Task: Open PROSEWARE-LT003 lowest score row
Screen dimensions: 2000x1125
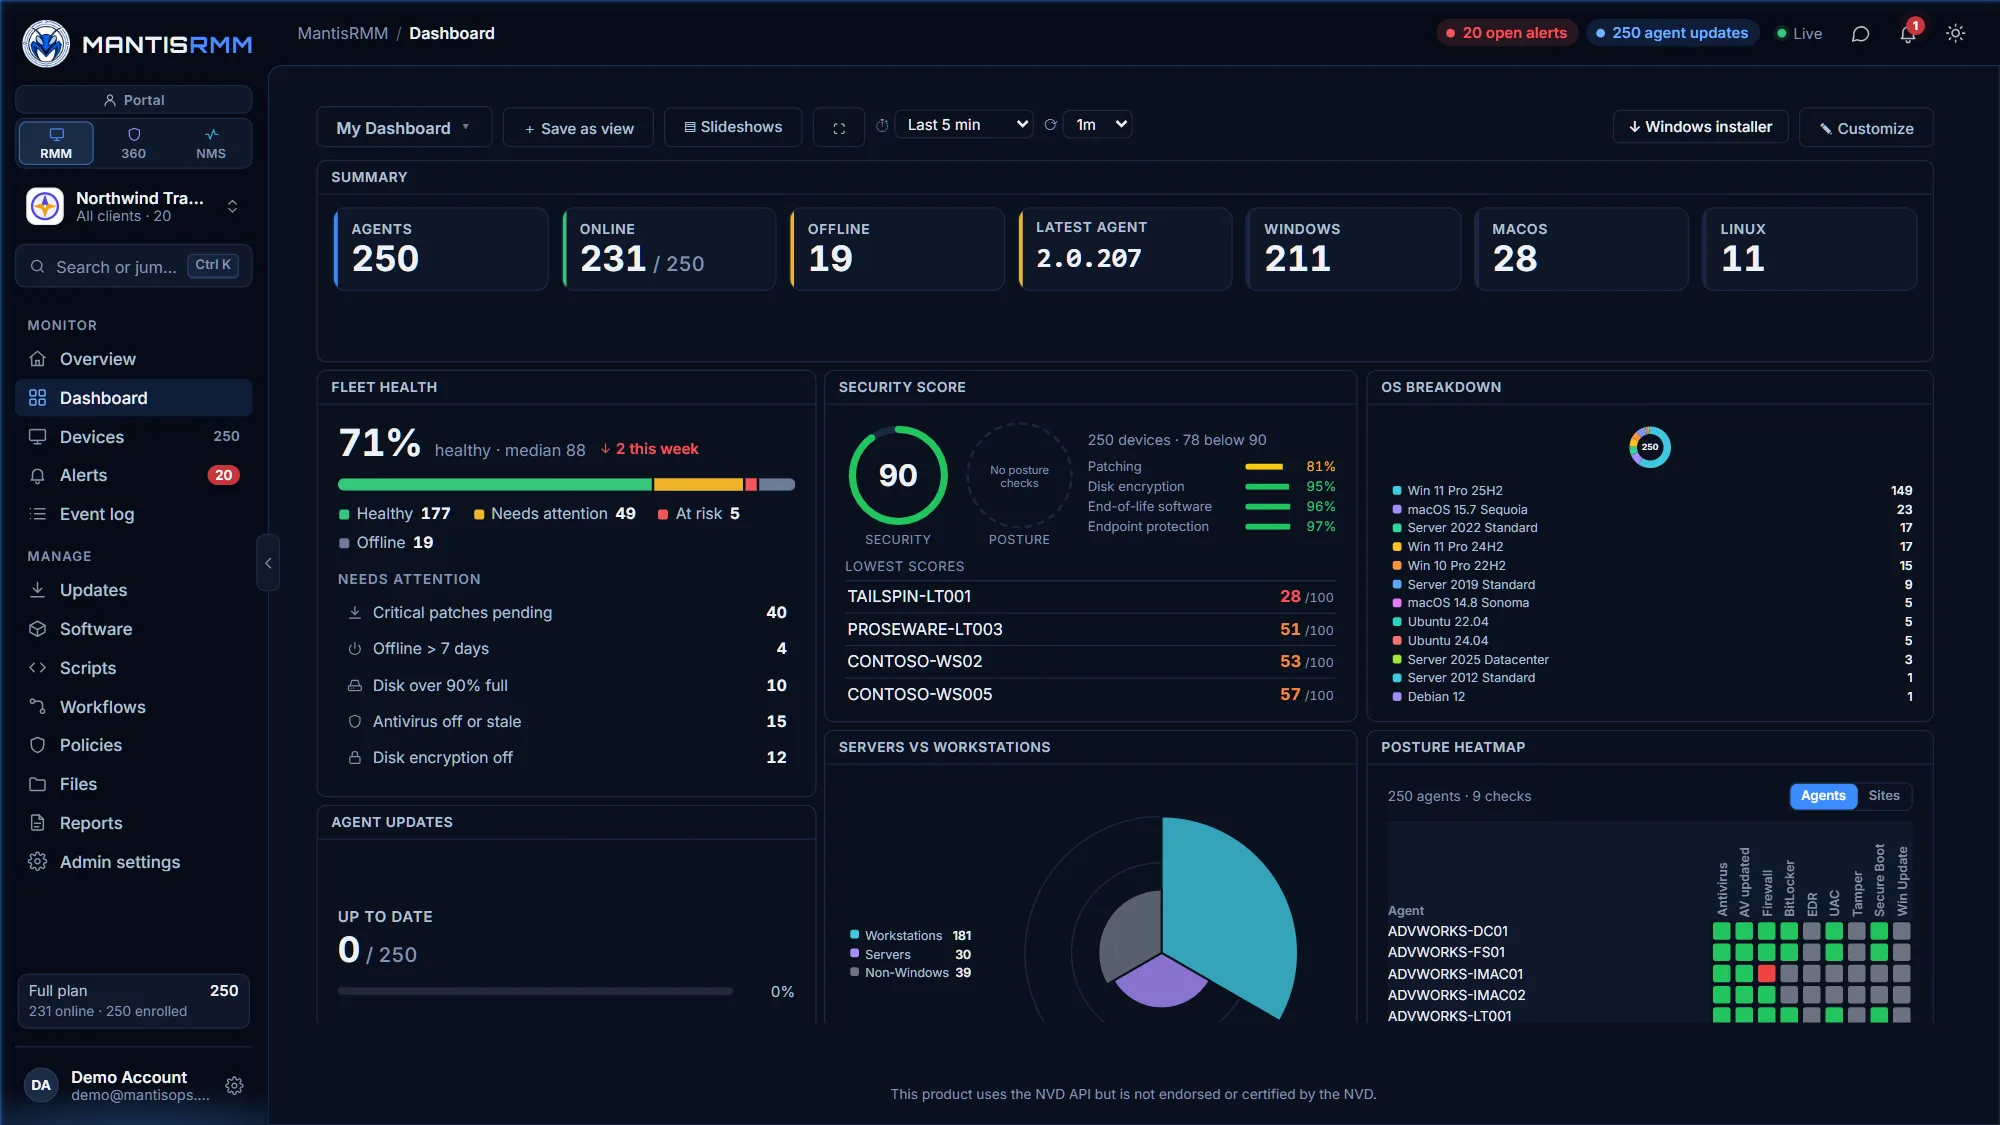Action: 1090,629
